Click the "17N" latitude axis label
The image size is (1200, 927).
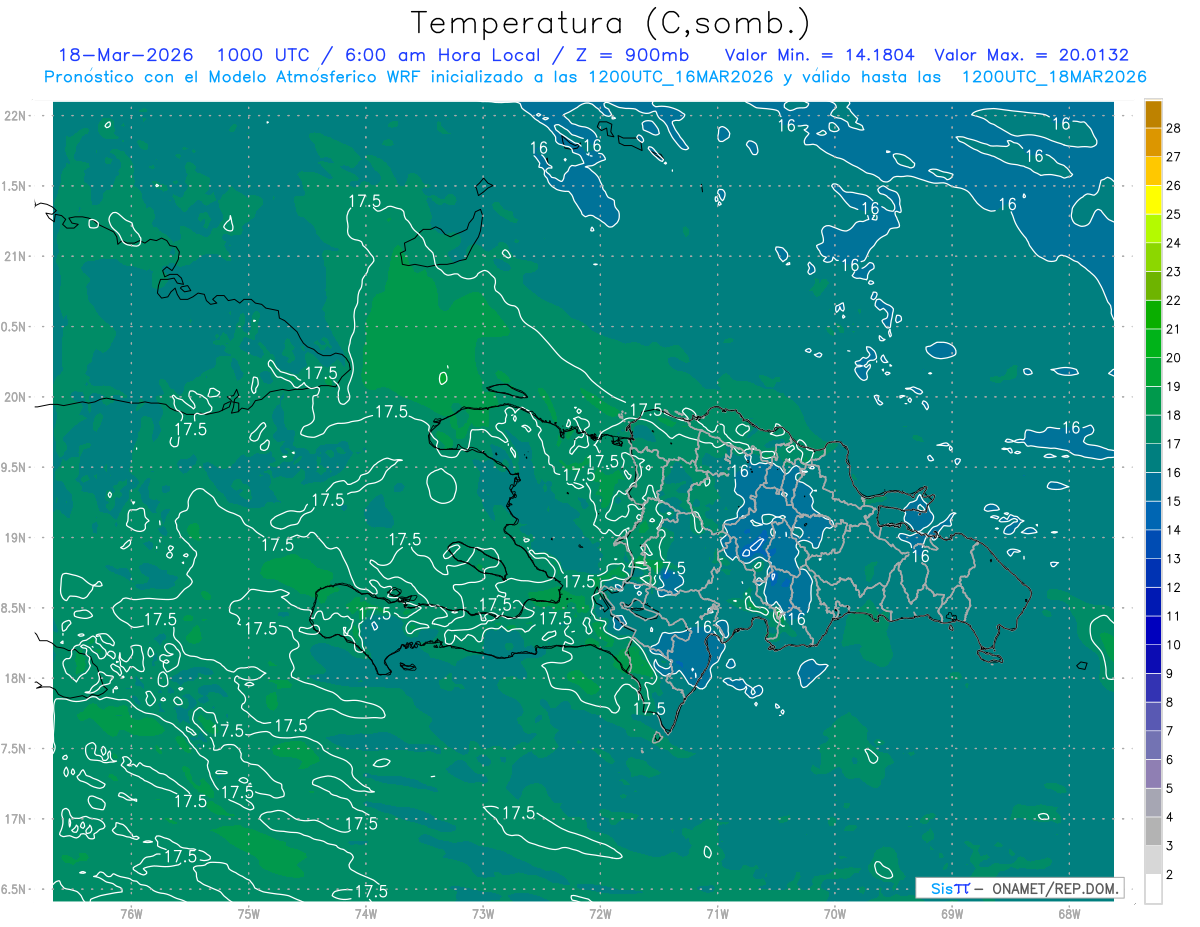point(17,819)
